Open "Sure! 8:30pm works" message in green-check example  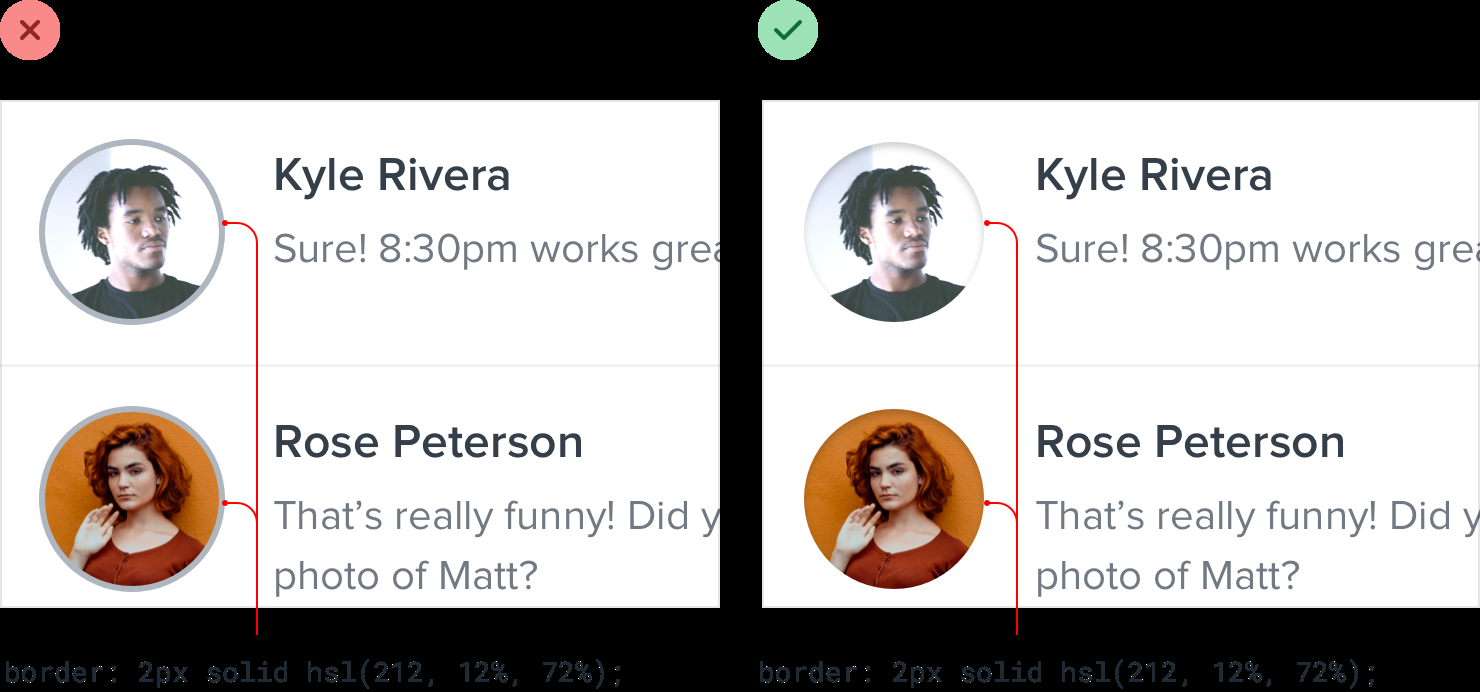point(1257,249)
